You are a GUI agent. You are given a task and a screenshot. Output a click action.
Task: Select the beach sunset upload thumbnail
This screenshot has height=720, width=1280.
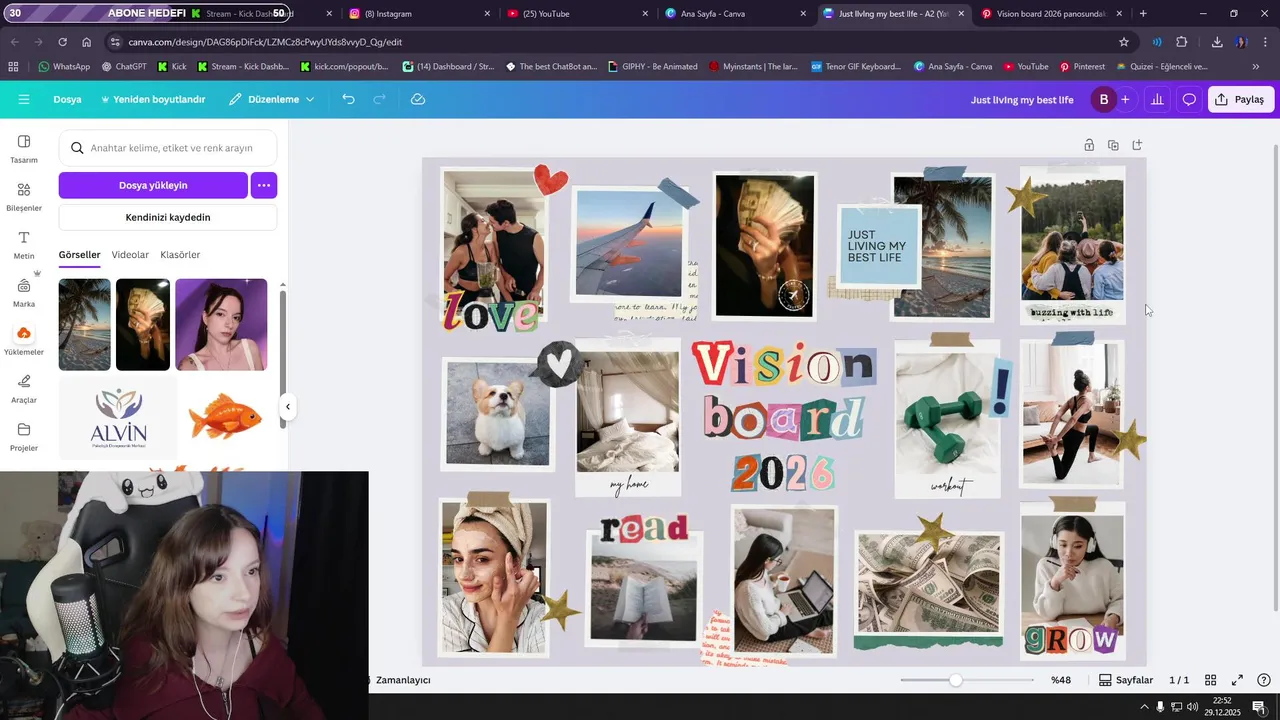[85, 325]
